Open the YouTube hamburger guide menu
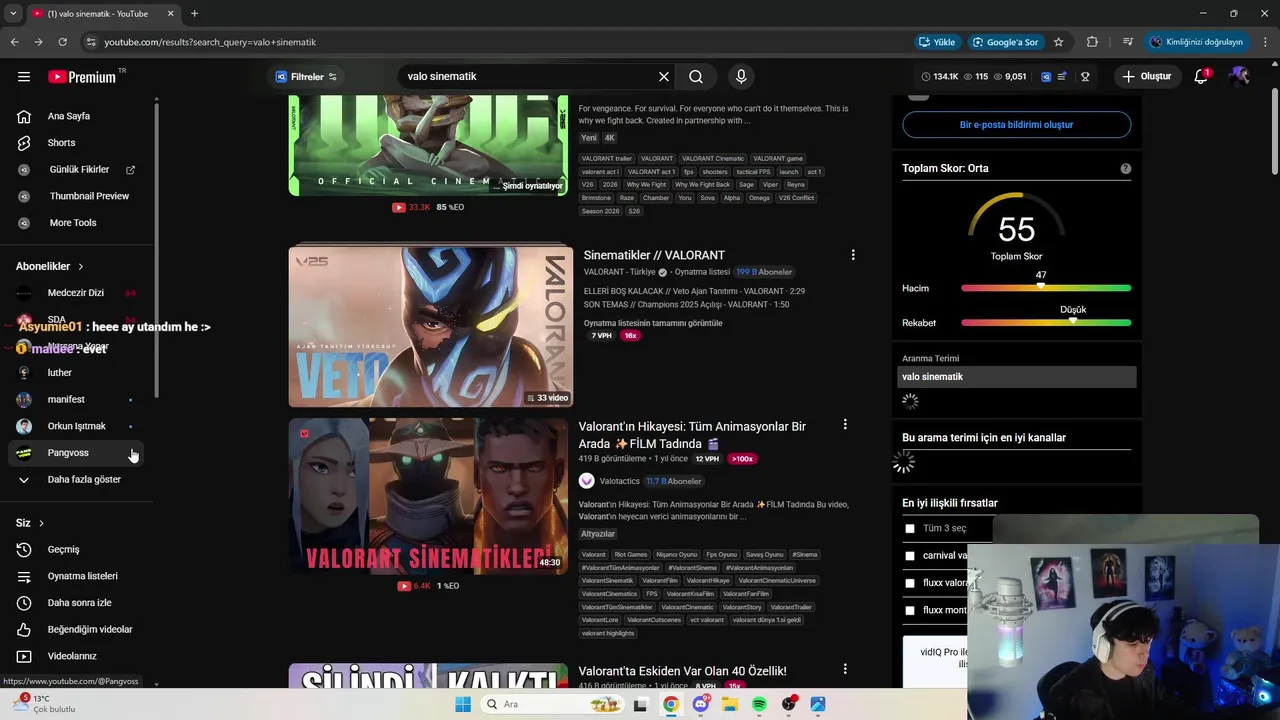This screenshot has width=1280, height=720. pos(23,76)
